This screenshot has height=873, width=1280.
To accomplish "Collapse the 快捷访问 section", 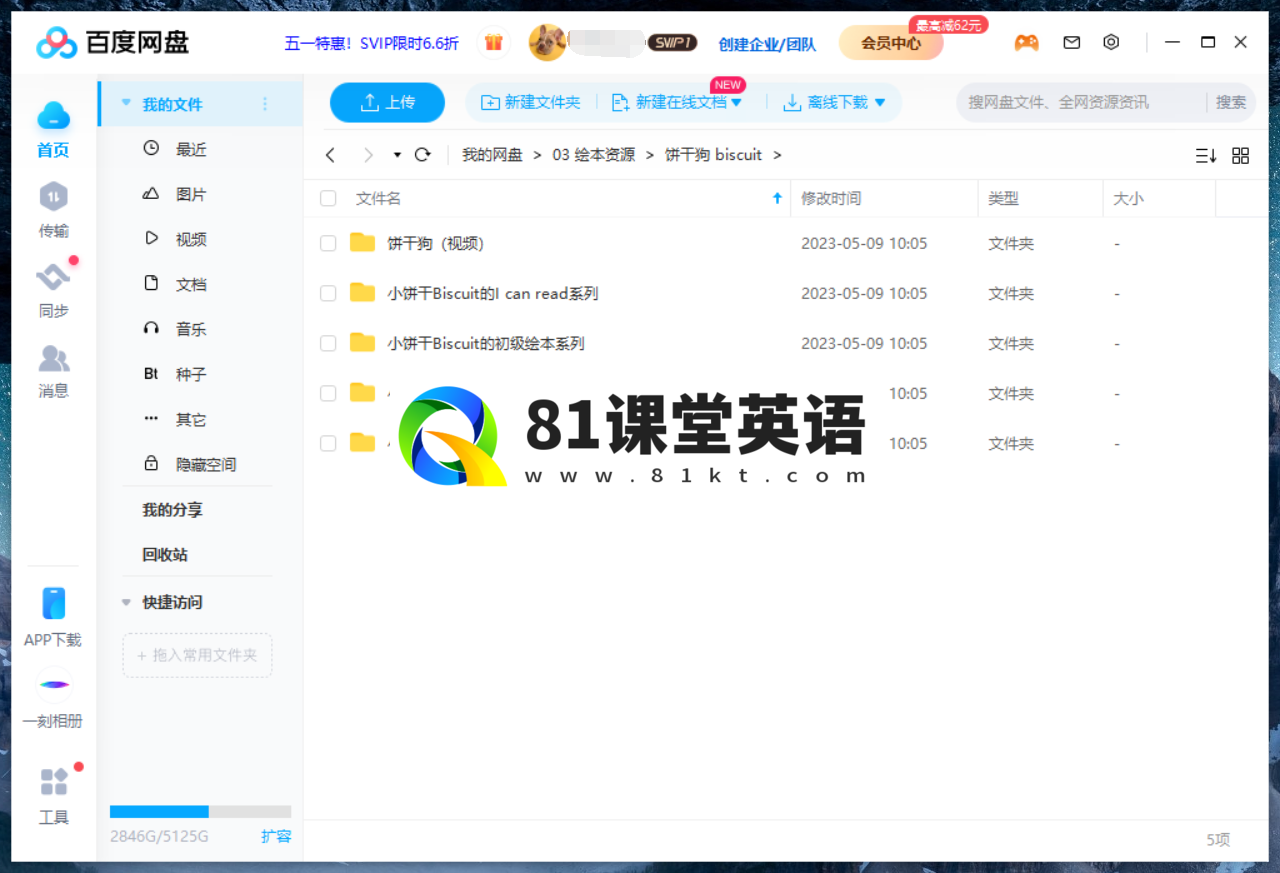I will 126,602.
